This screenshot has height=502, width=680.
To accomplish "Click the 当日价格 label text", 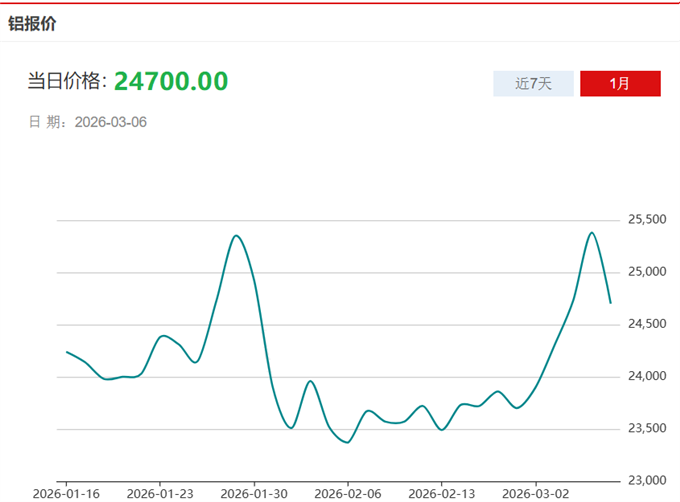I will (66, 82).
